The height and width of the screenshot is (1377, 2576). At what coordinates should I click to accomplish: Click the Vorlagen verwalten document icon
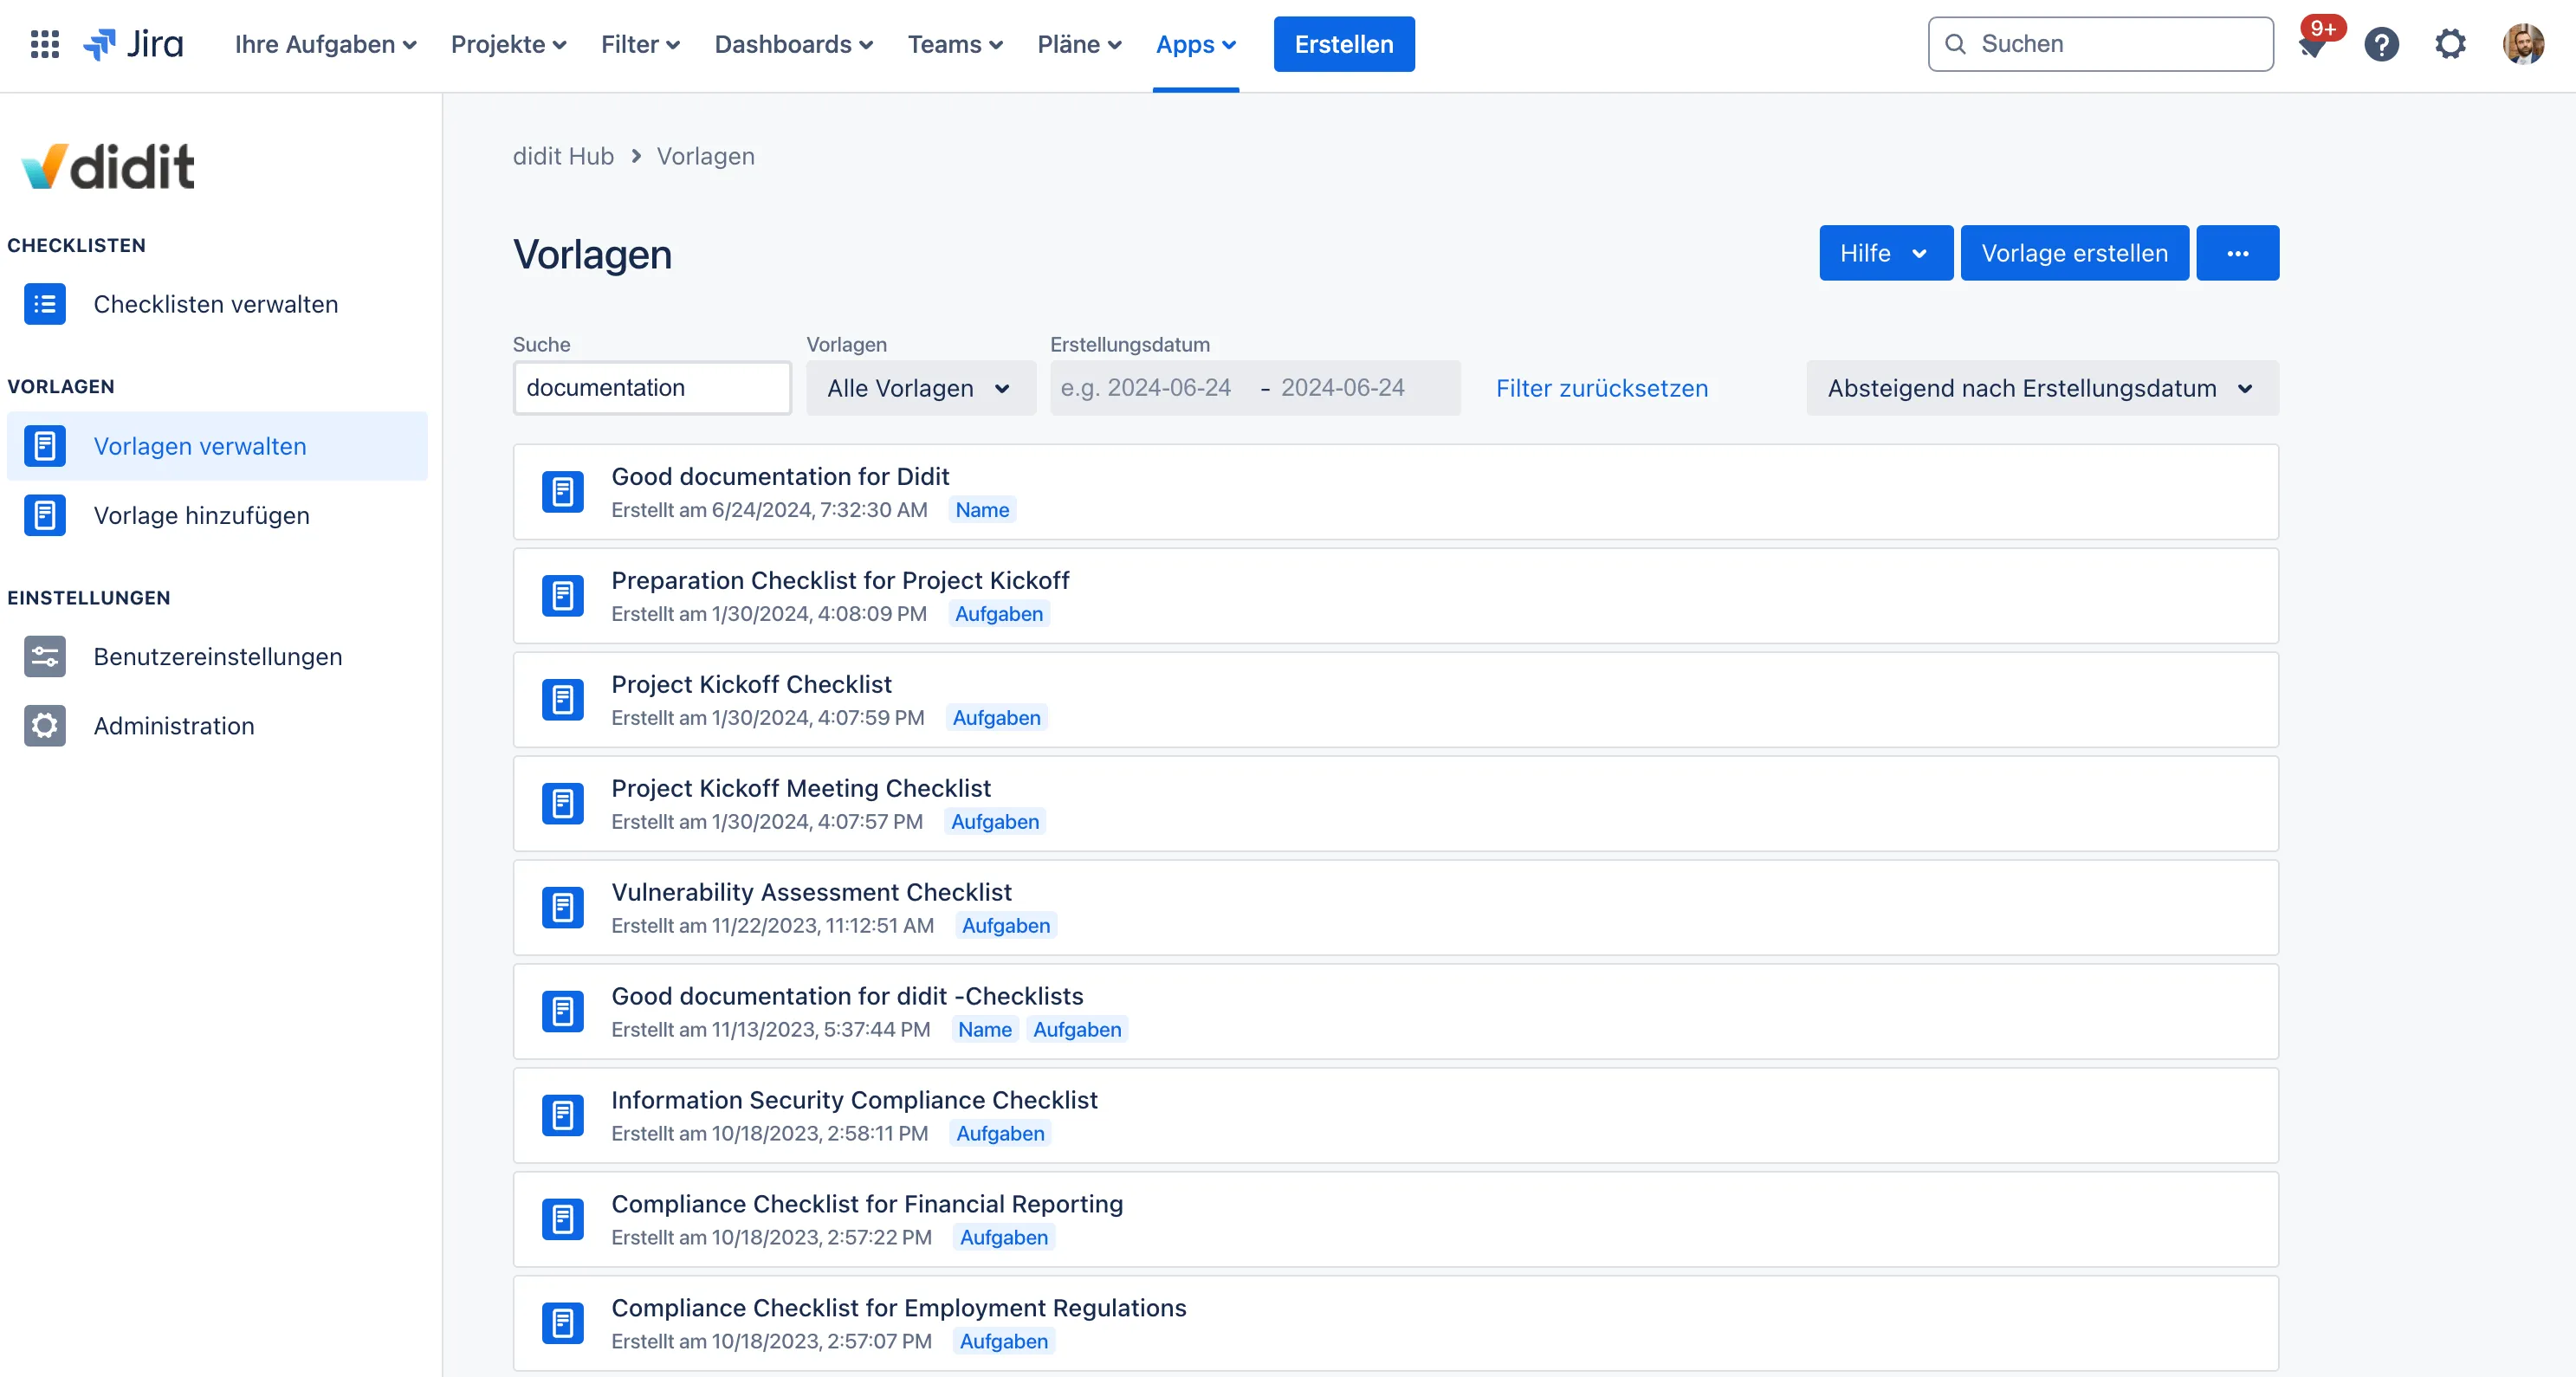click(45, 446)
